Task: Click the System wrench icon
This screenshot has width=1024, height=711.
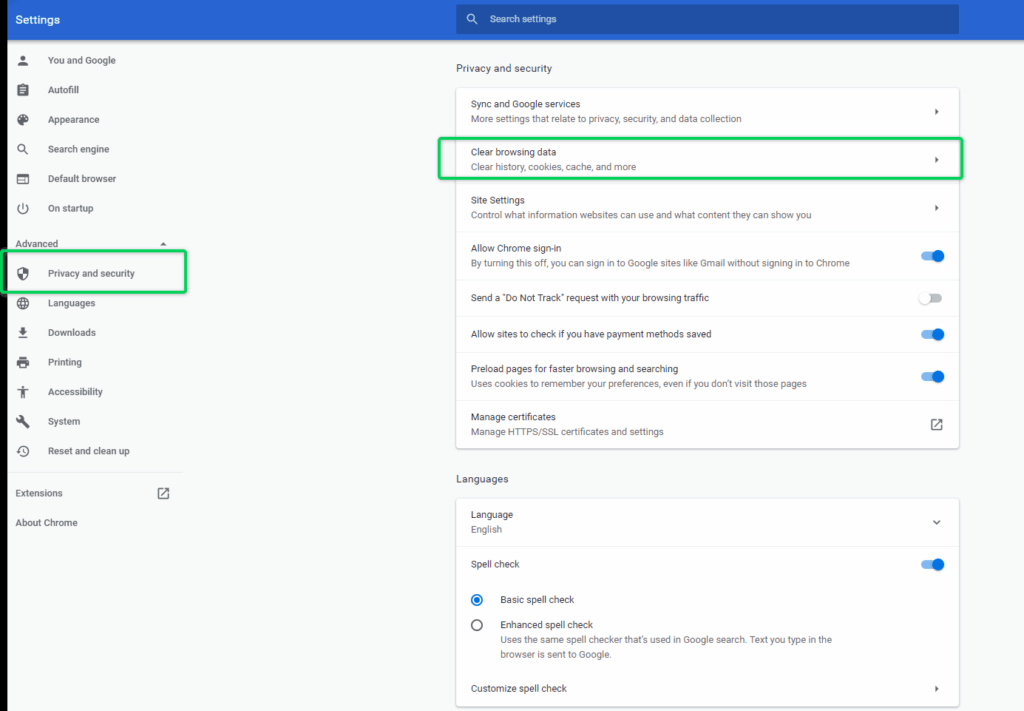Action: pos(23,422)
